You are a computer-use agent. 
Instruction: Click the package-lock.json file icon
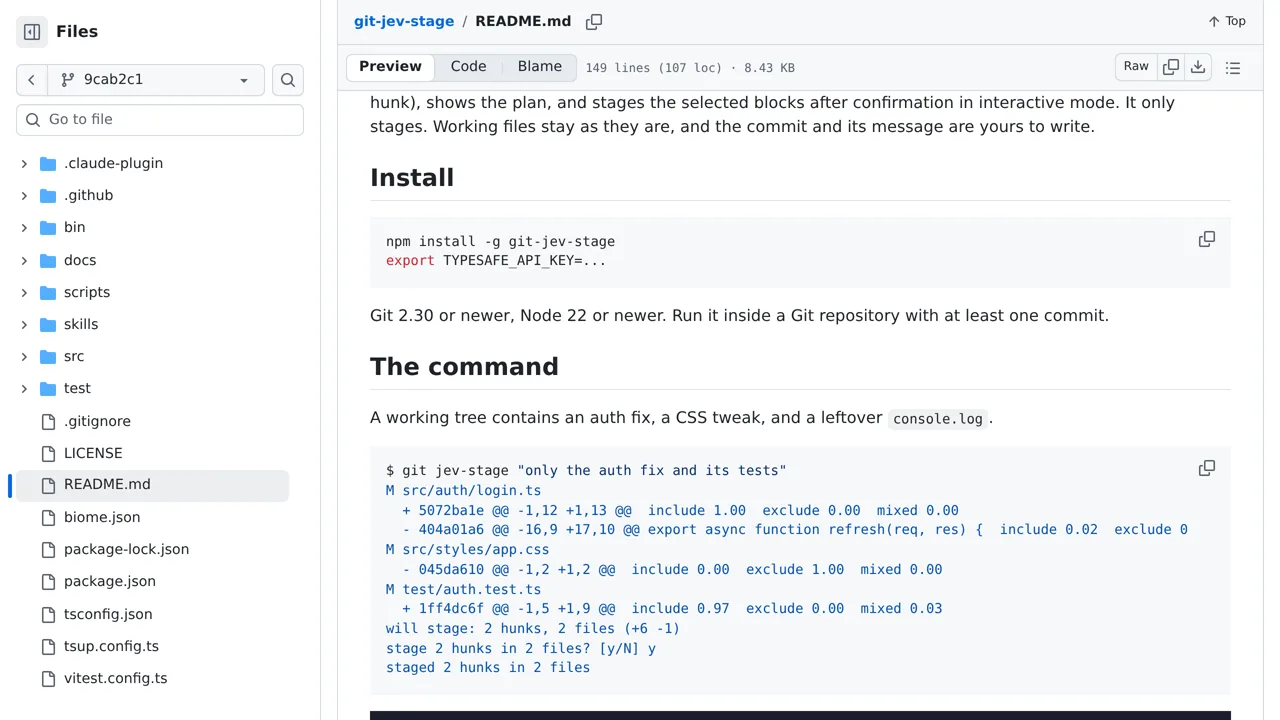tap(48, 550)
